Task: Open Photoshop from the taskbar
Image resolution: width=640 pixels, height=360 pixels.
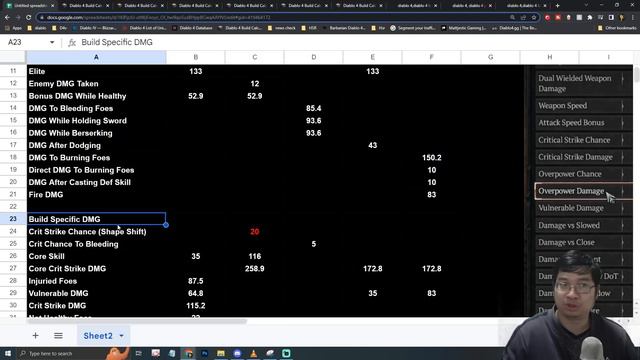Action: (204, 353)
